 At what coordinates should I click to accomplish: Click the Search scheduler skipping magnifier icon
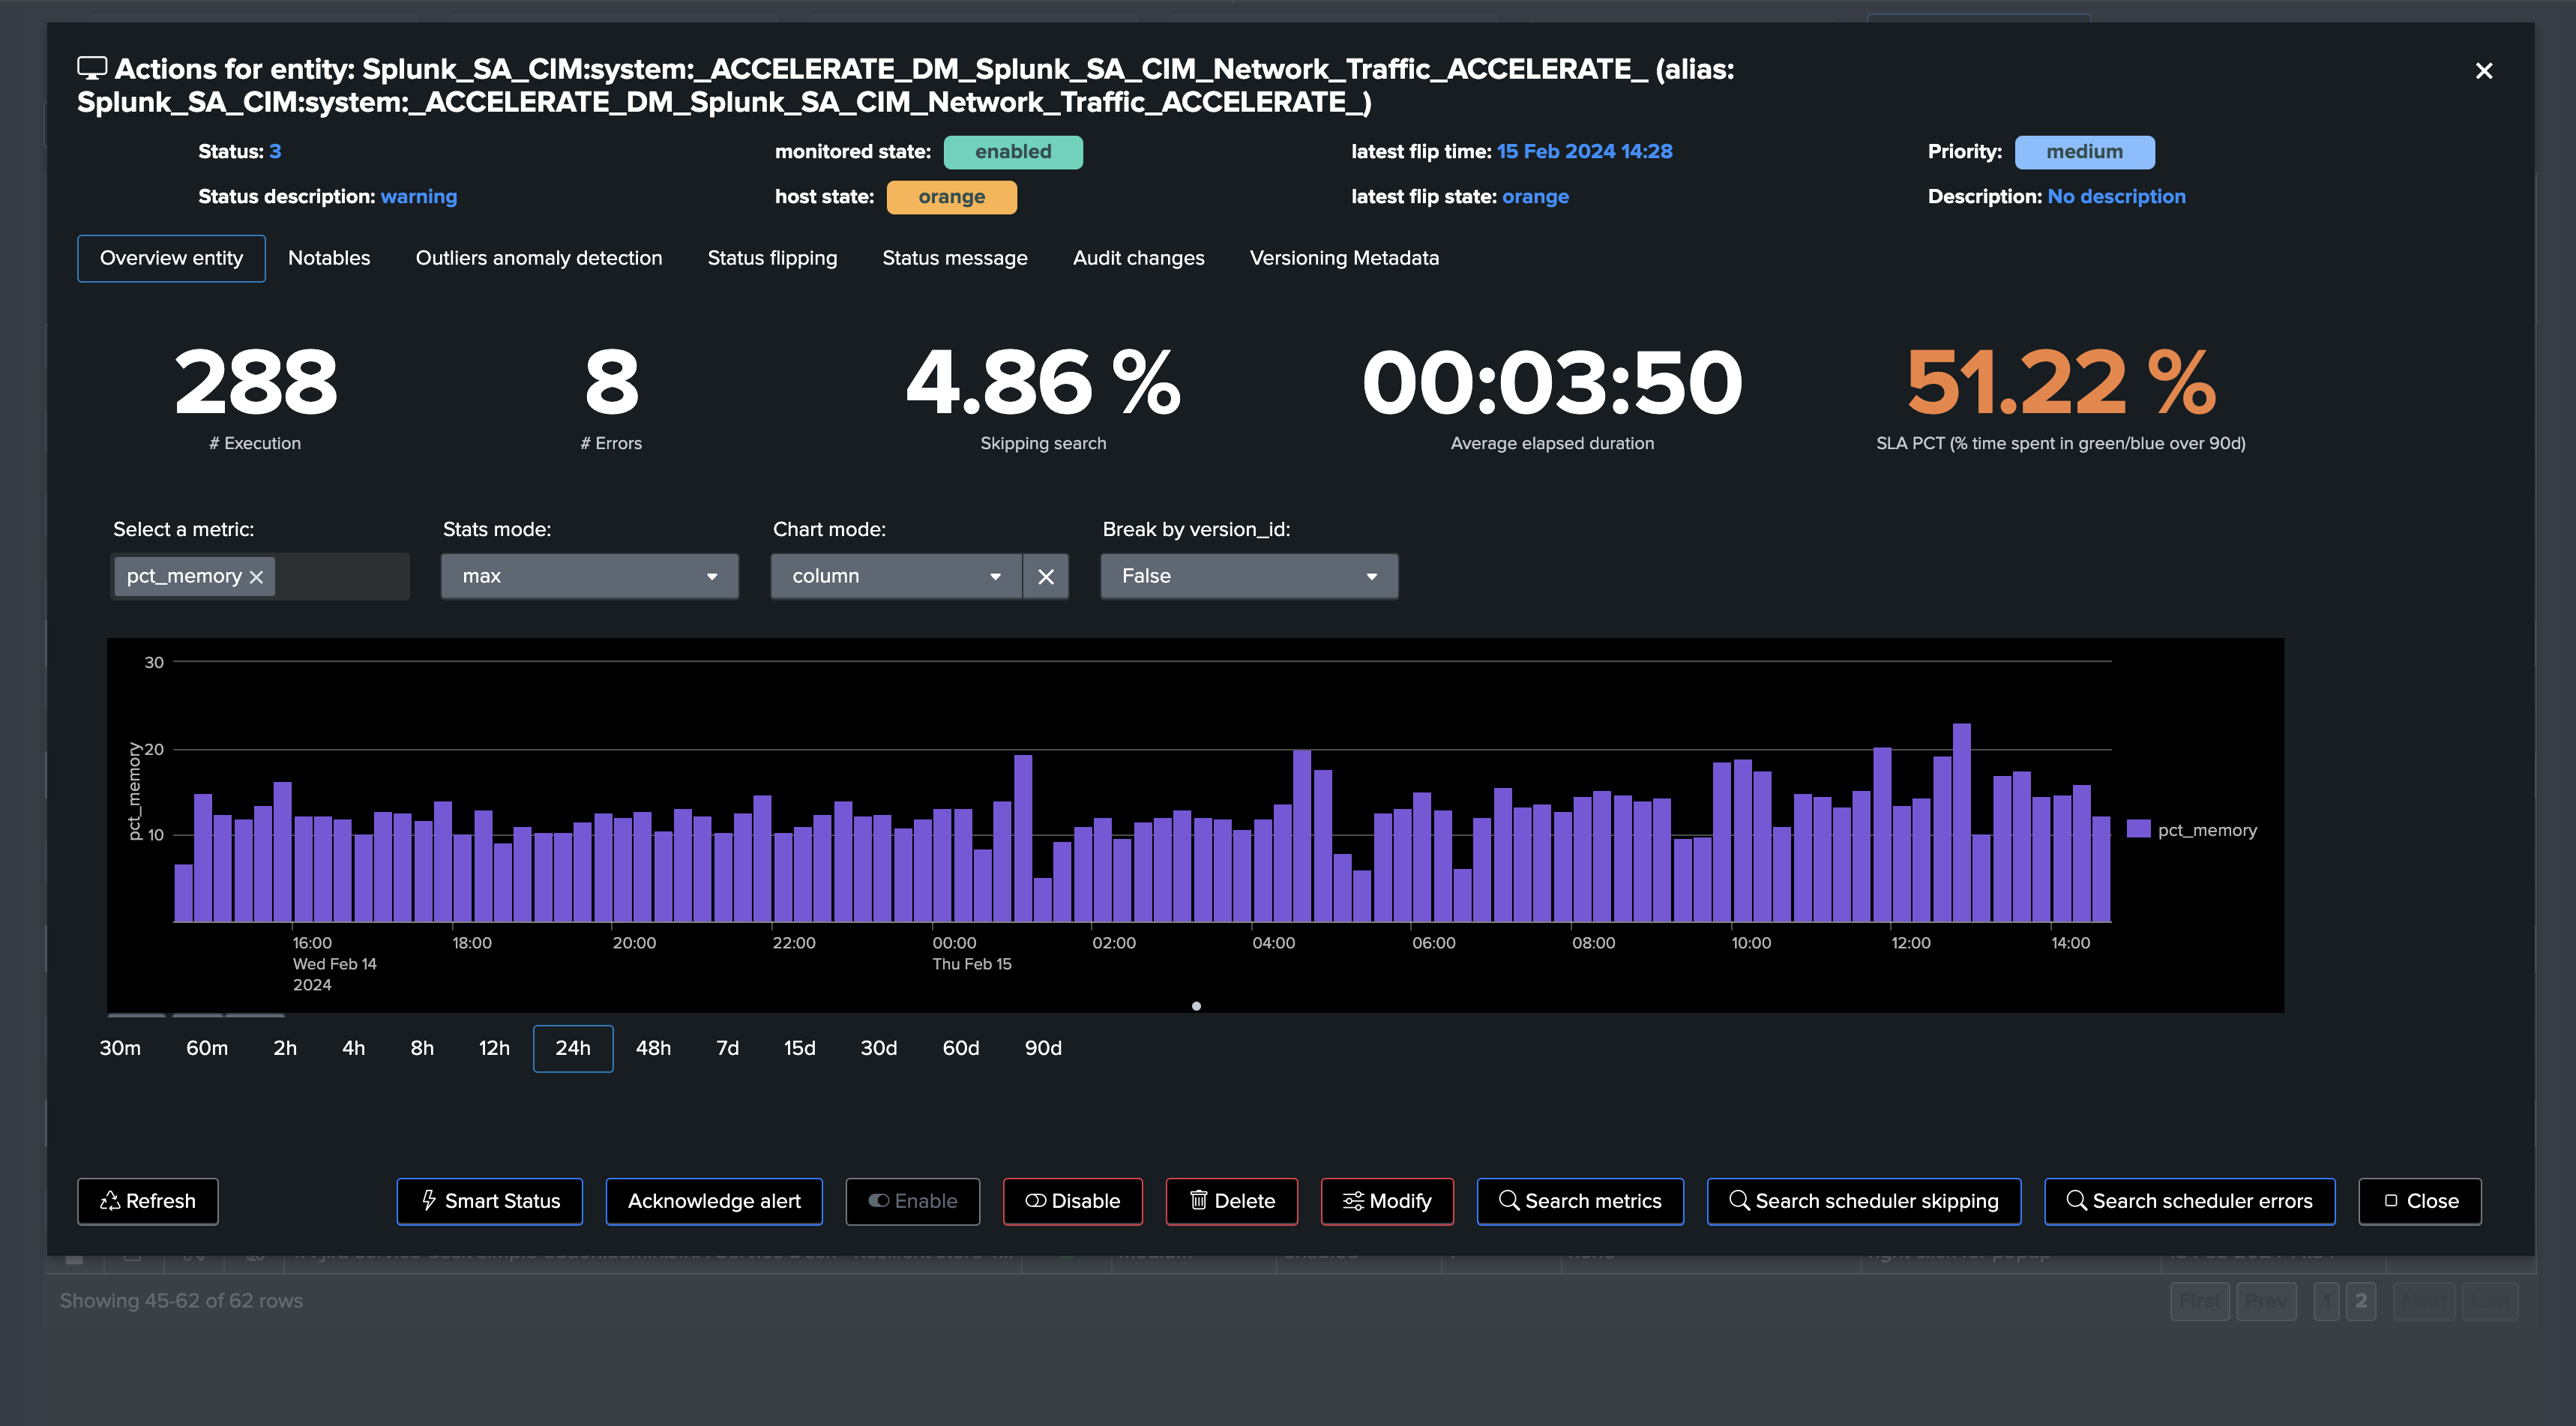[1739, 1201]
